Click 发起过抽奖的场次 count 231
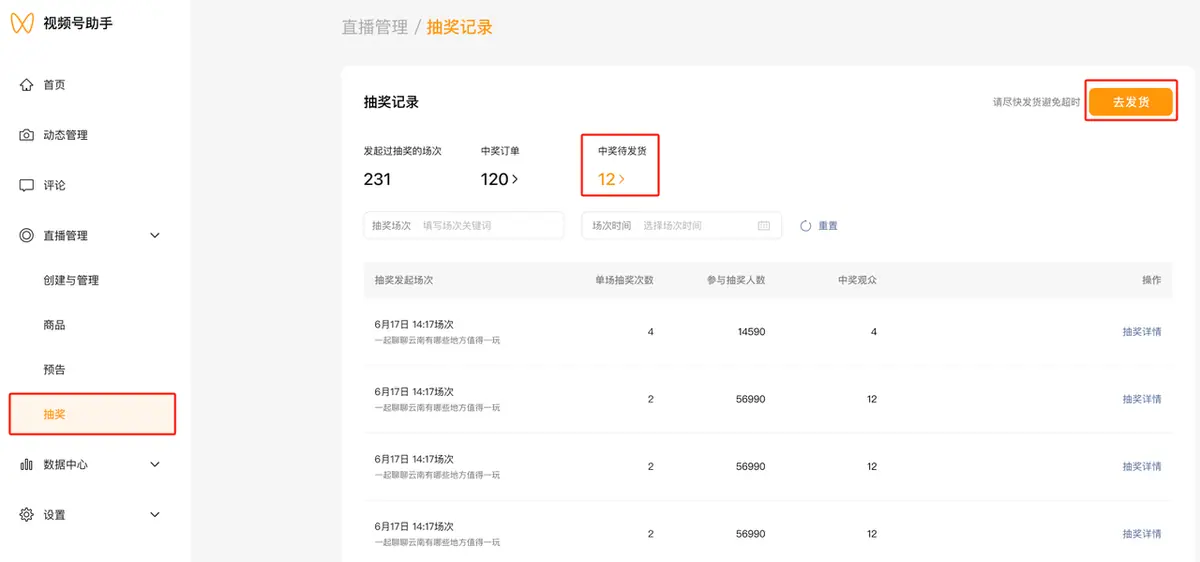 pyautogui.click(x=377, y=180)
